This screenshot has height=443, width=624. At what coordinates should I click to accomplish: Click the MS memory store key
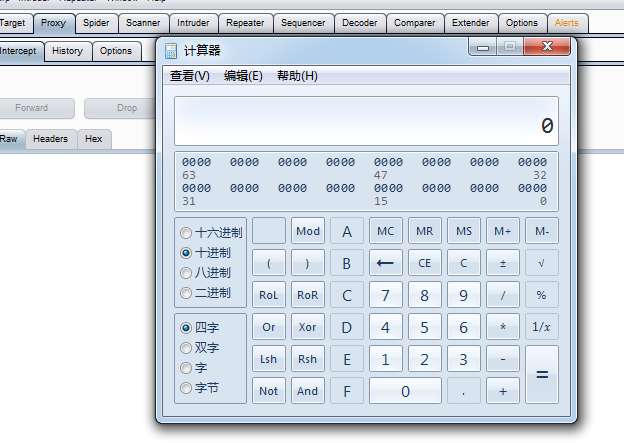pyautogui.click(x=464, y=231)
